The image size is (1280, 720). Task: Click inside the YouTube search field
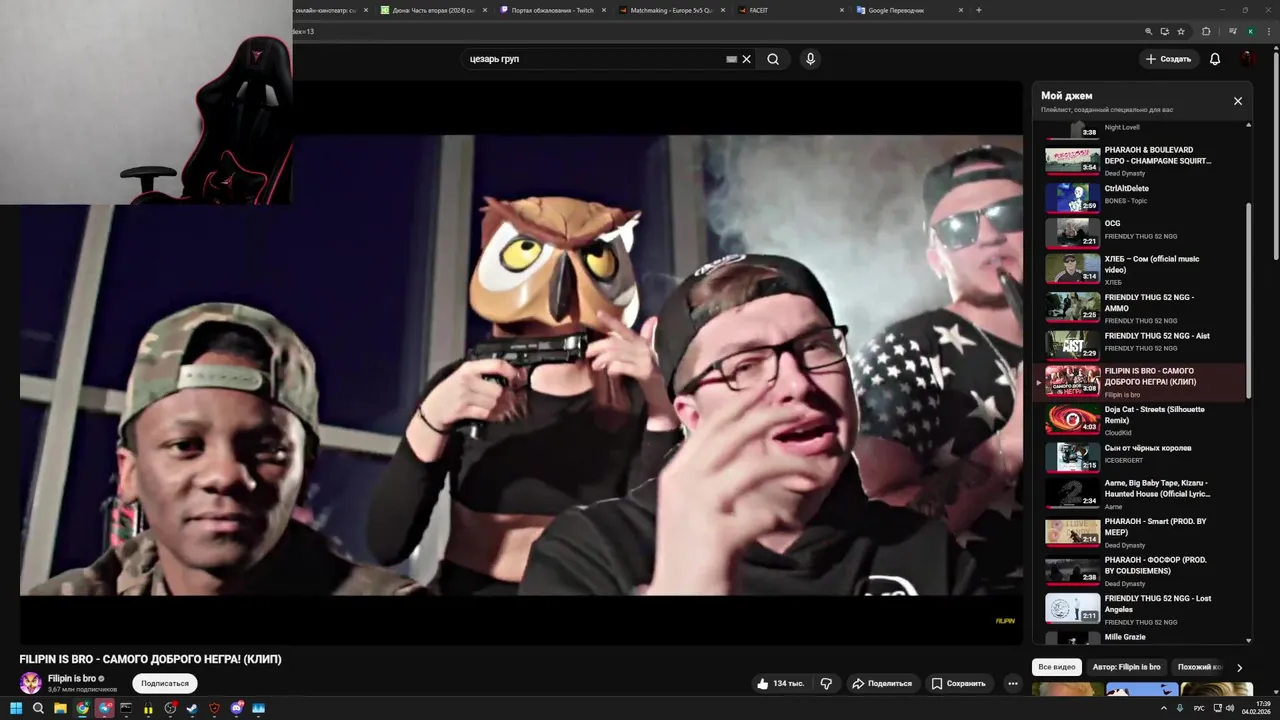click(597, 59)
